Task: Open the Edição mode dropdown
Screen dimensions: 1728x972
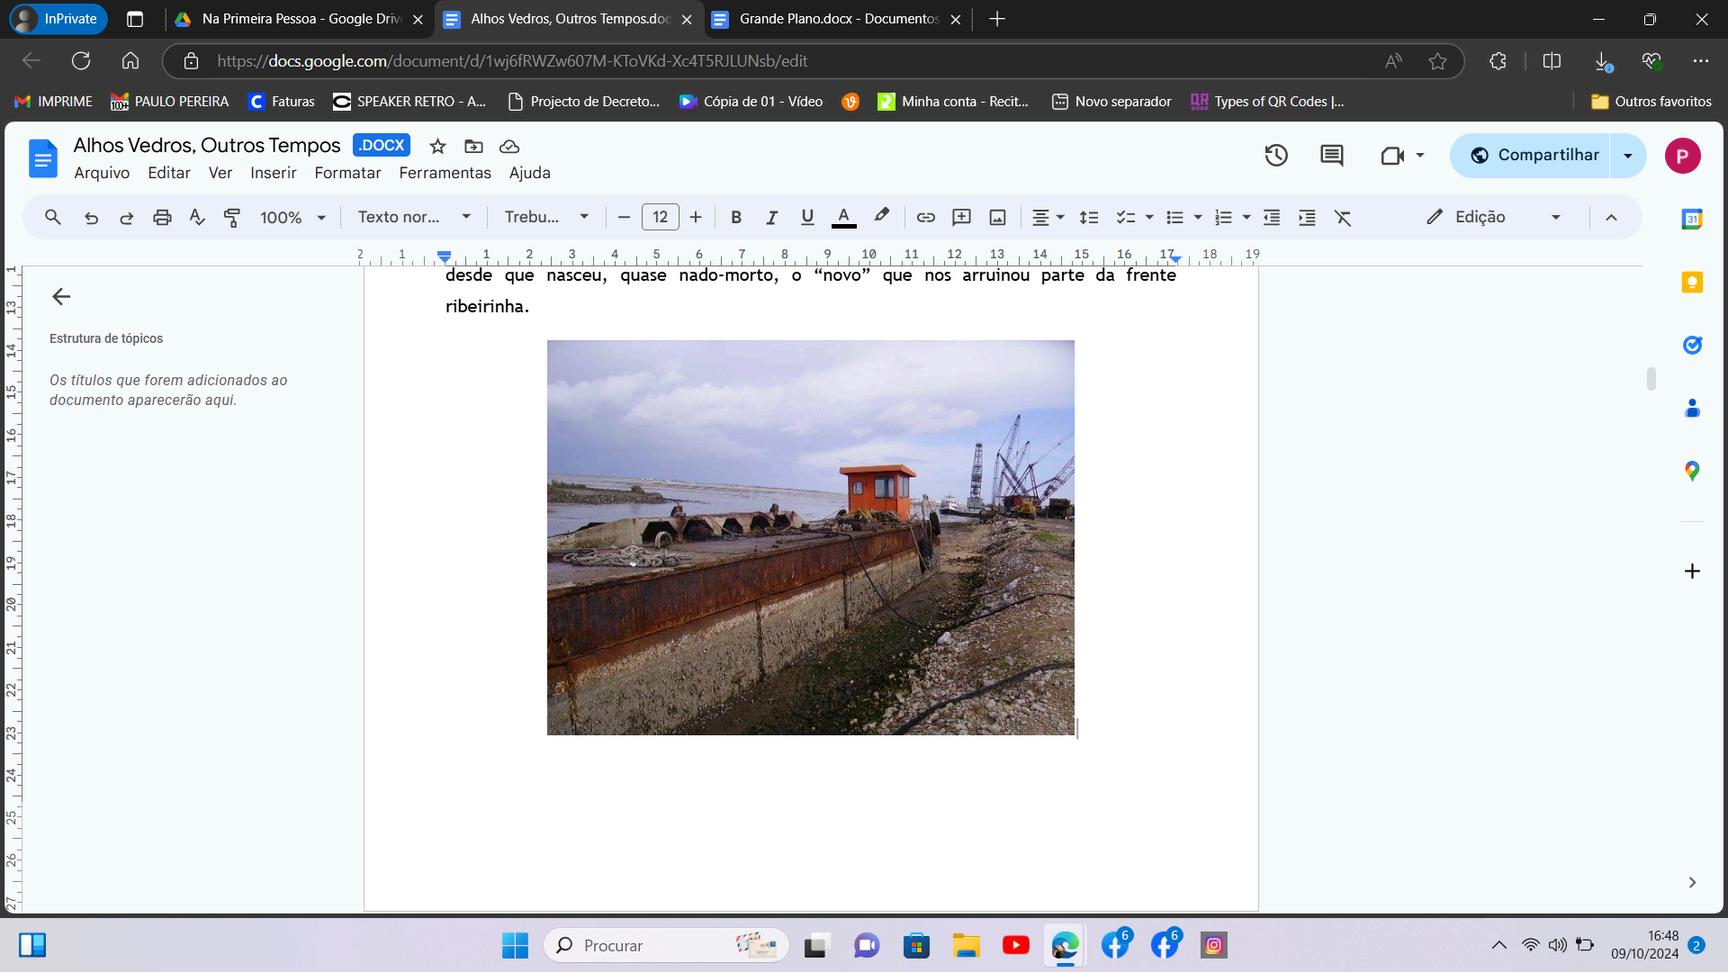Action: click(x=1493, y=217)
